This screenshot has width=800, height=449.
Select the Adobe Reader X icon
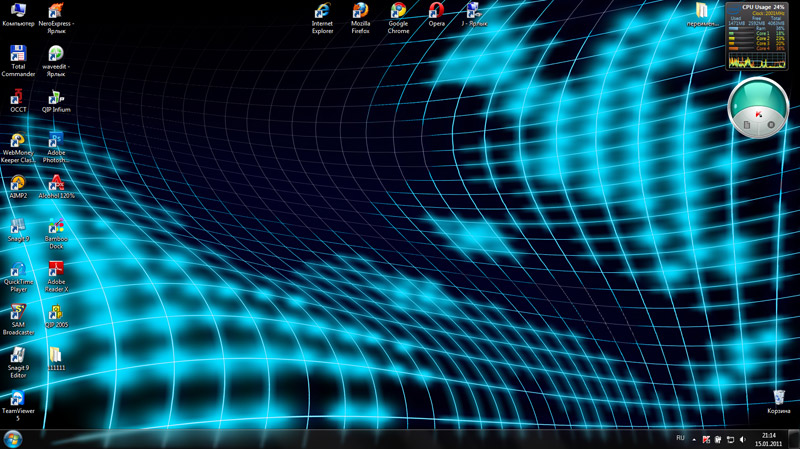(x=56, y=270)
